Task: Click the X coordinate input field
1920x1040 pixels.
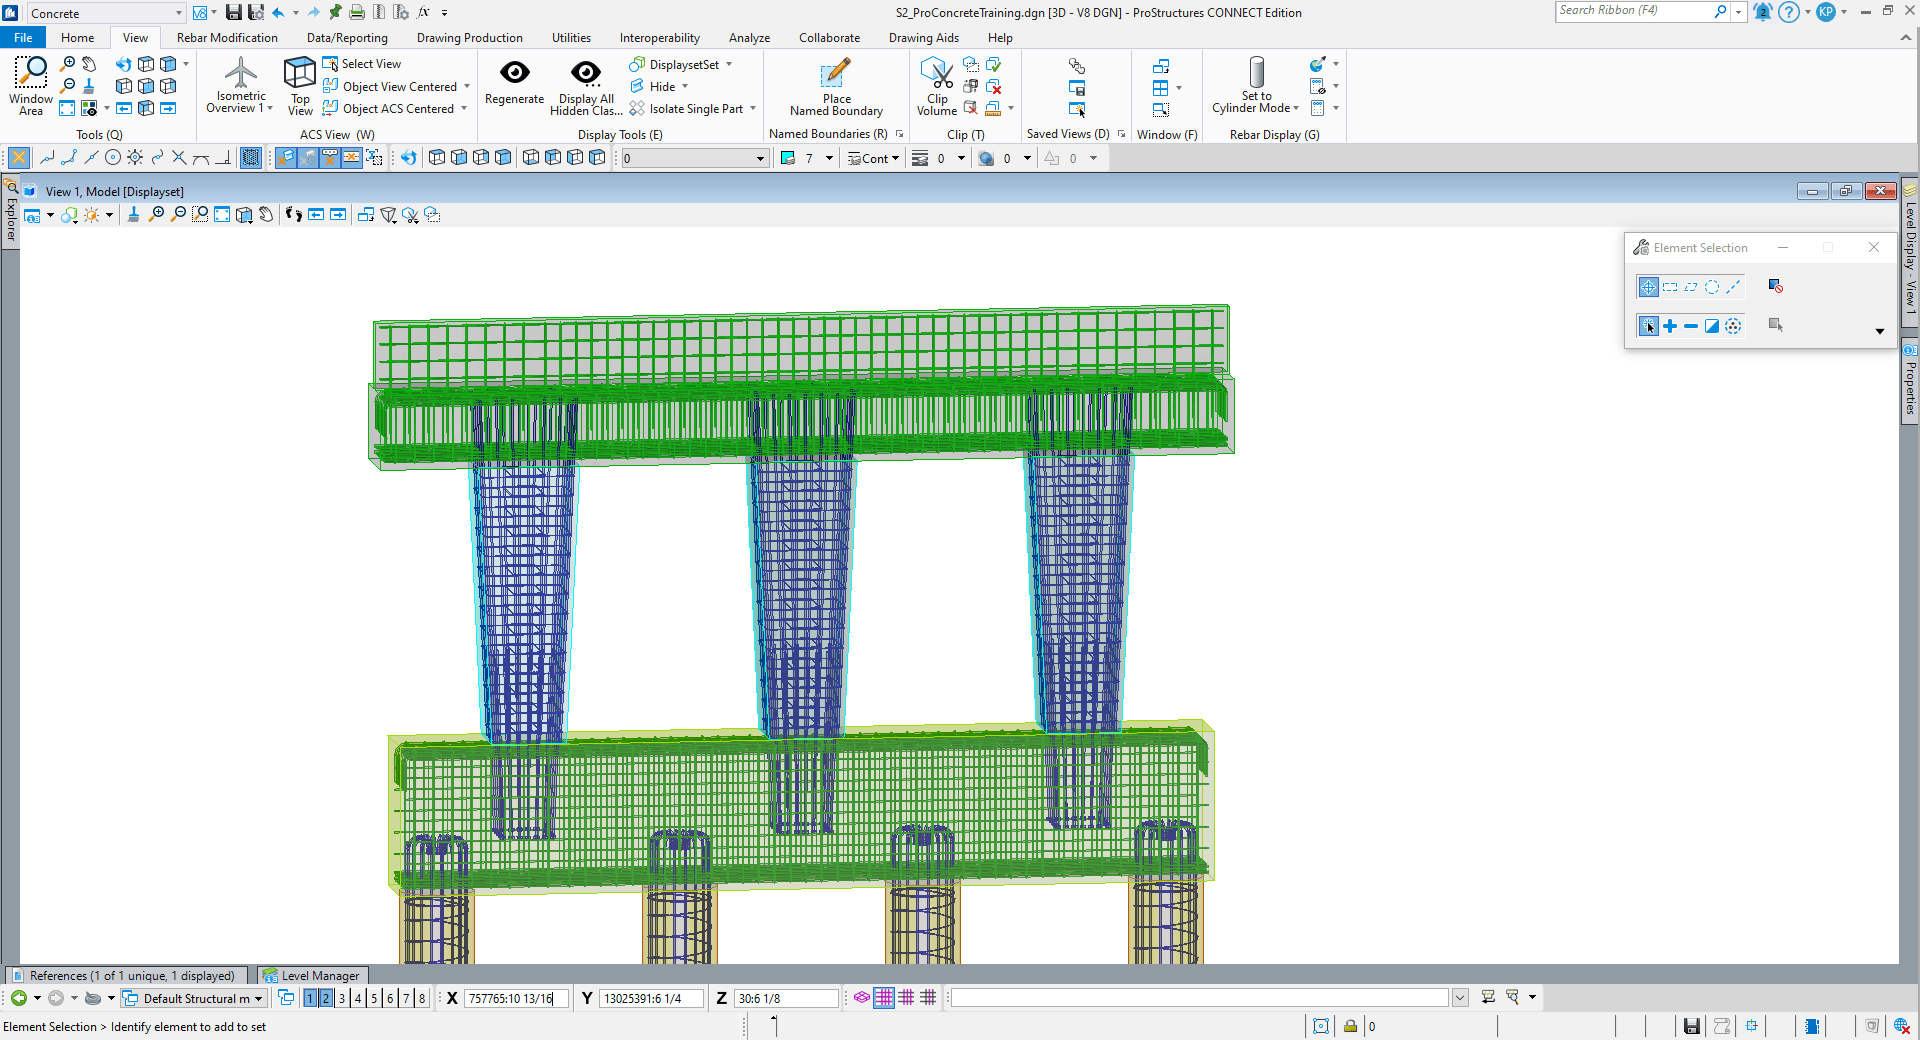Action: pos(516,998)
